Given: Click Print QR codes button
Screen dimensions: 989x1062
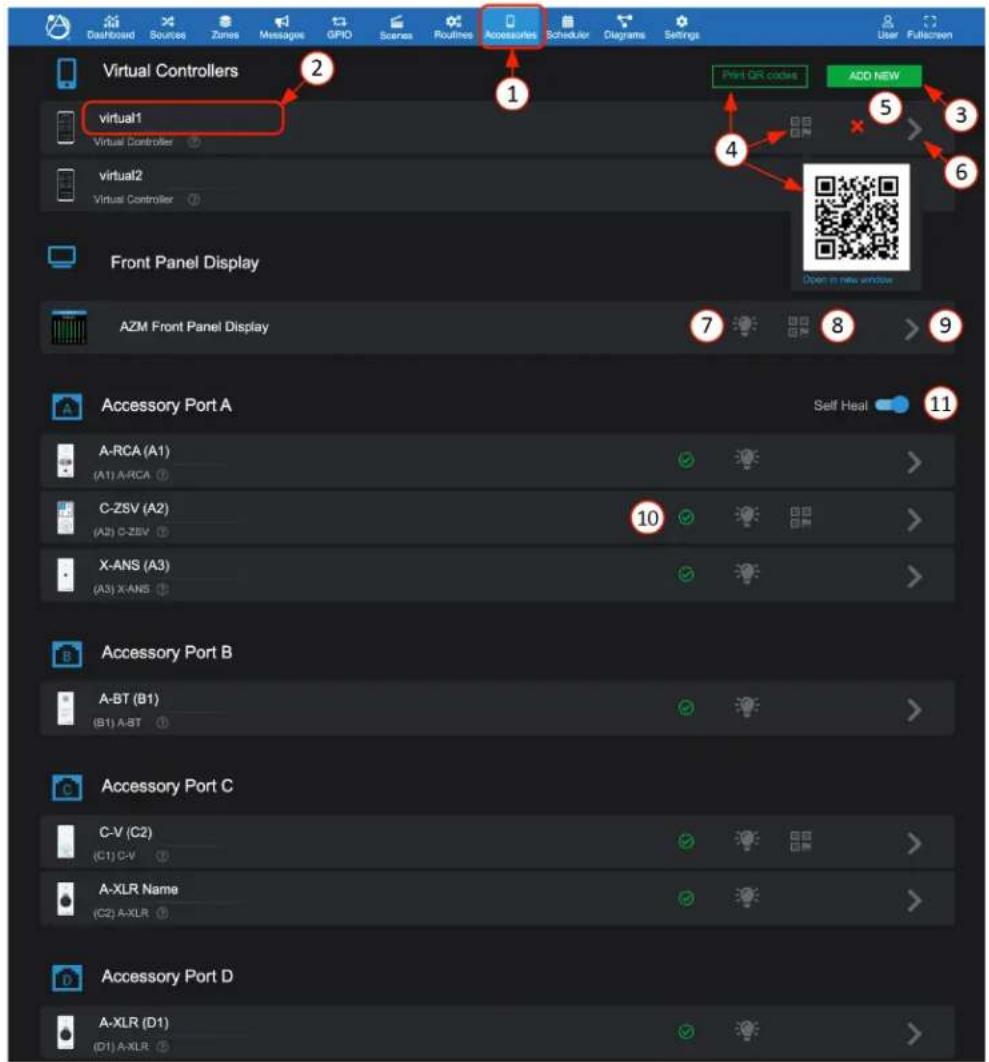Looking at the screenshot, I should pyautogui.click(x=759, y=76).
